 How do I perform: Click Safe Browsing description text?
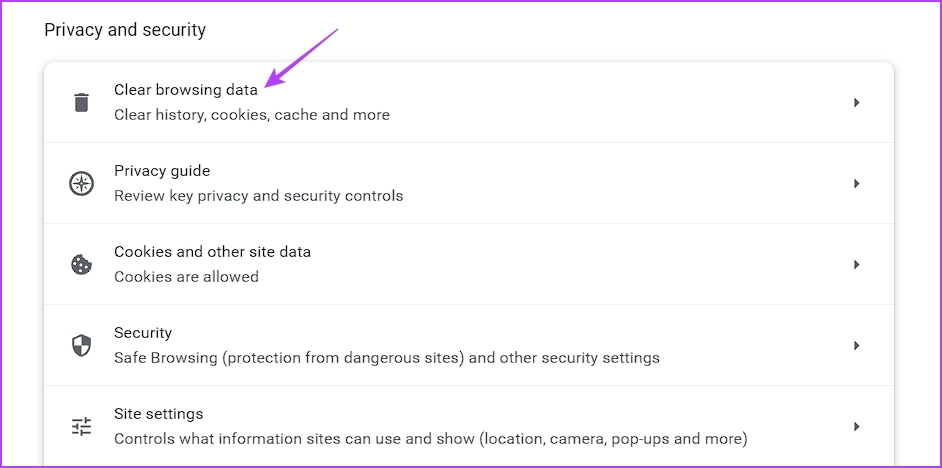click(x=387, y=359)
